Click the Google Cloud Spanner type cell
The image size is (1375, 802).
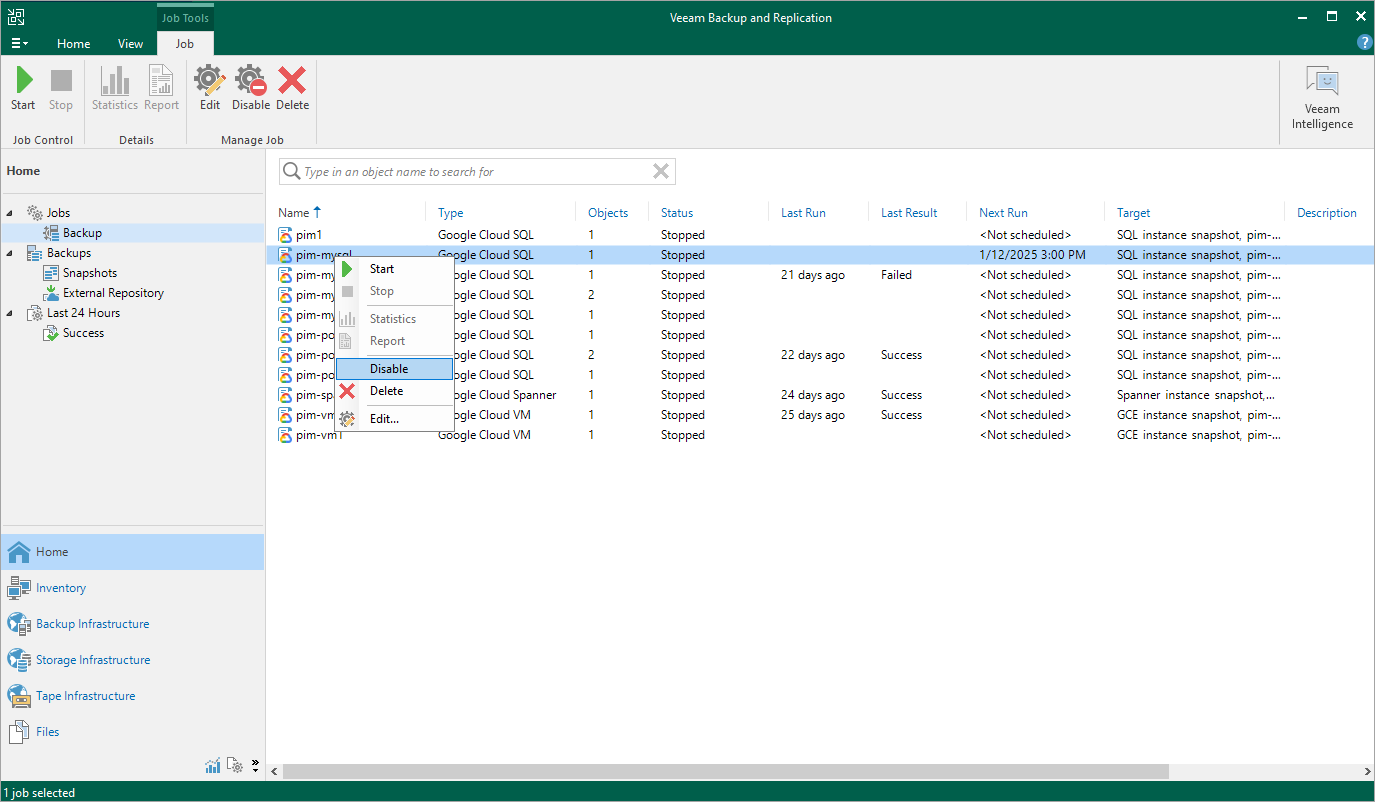click(x=497, y=395)
